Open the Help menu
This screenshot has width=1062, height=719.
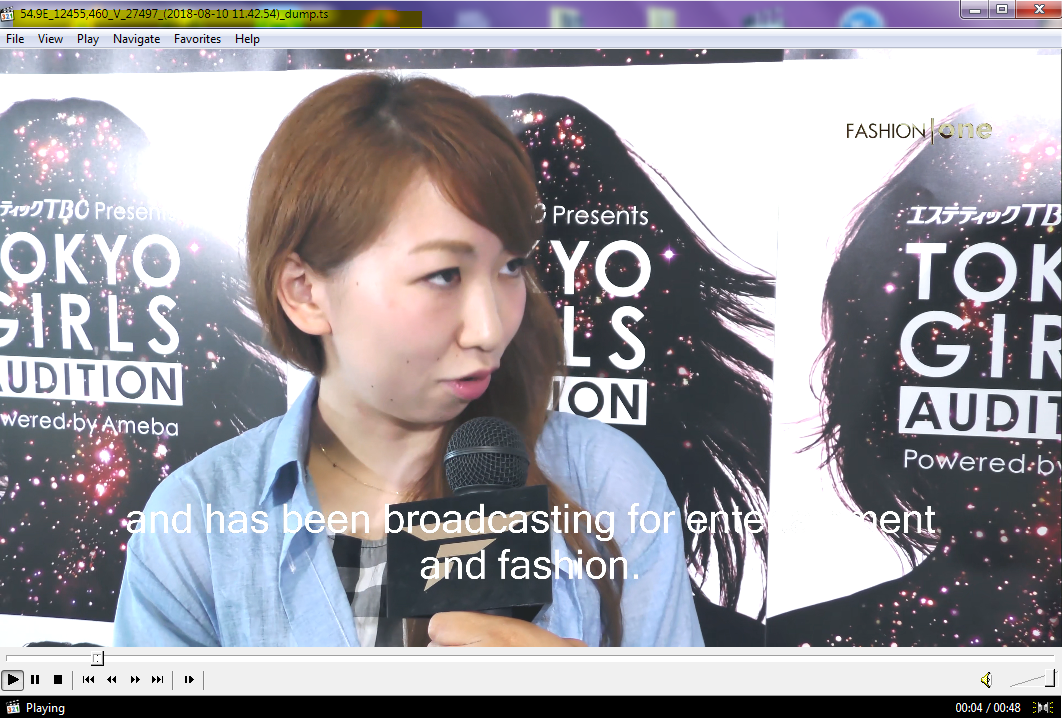tap(247, 39)
